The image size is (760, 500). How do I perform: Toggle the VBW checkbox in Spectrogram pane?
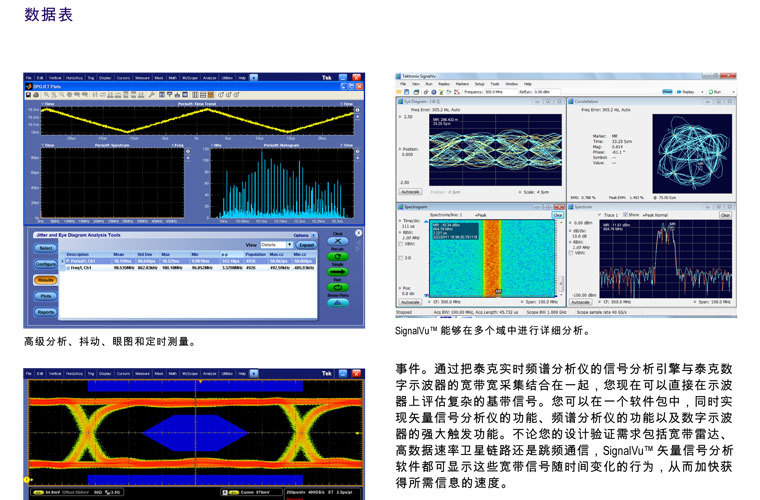click(x=401, y=244)
